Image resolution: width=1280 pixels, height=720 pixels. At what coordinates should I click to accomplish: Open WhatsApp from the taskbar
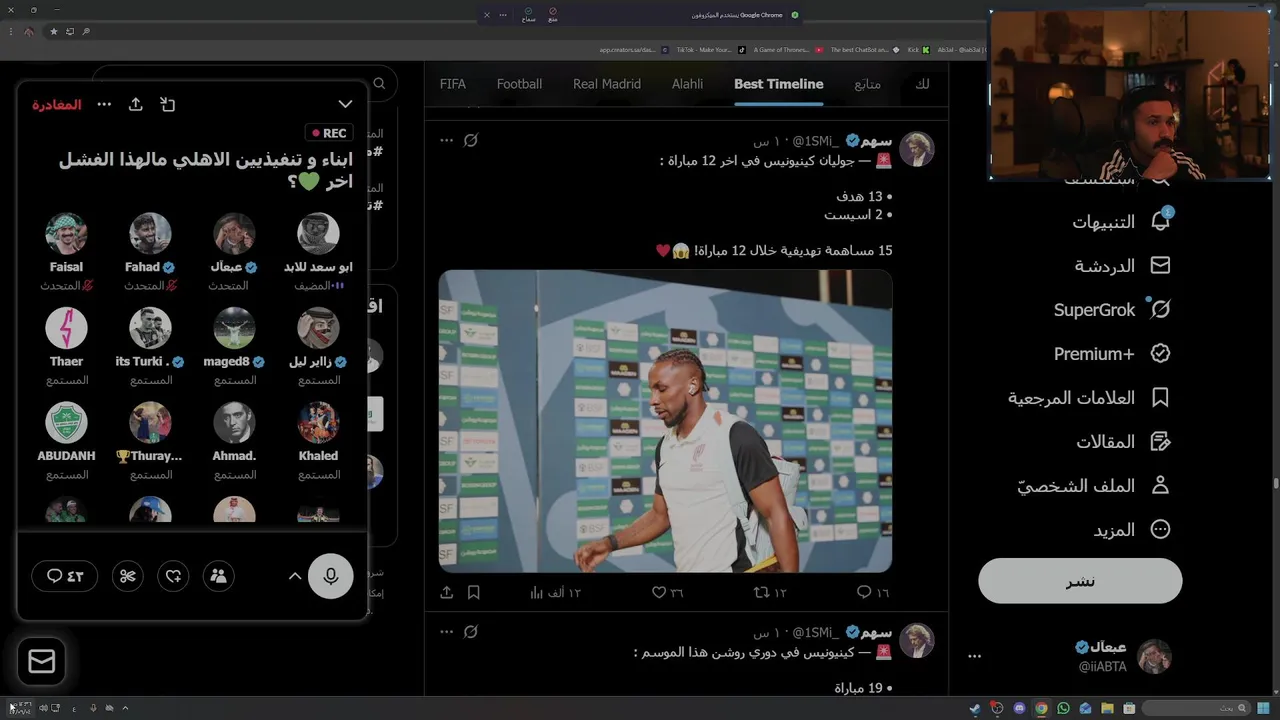pyautogui.click(x=1063, y=708)
